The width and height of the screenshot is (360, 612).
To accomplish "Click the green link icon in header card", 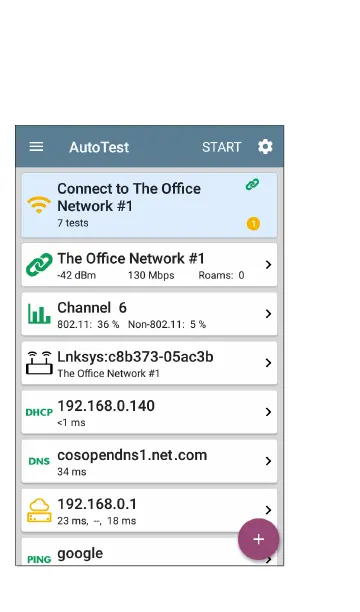I will coord(252,184).
